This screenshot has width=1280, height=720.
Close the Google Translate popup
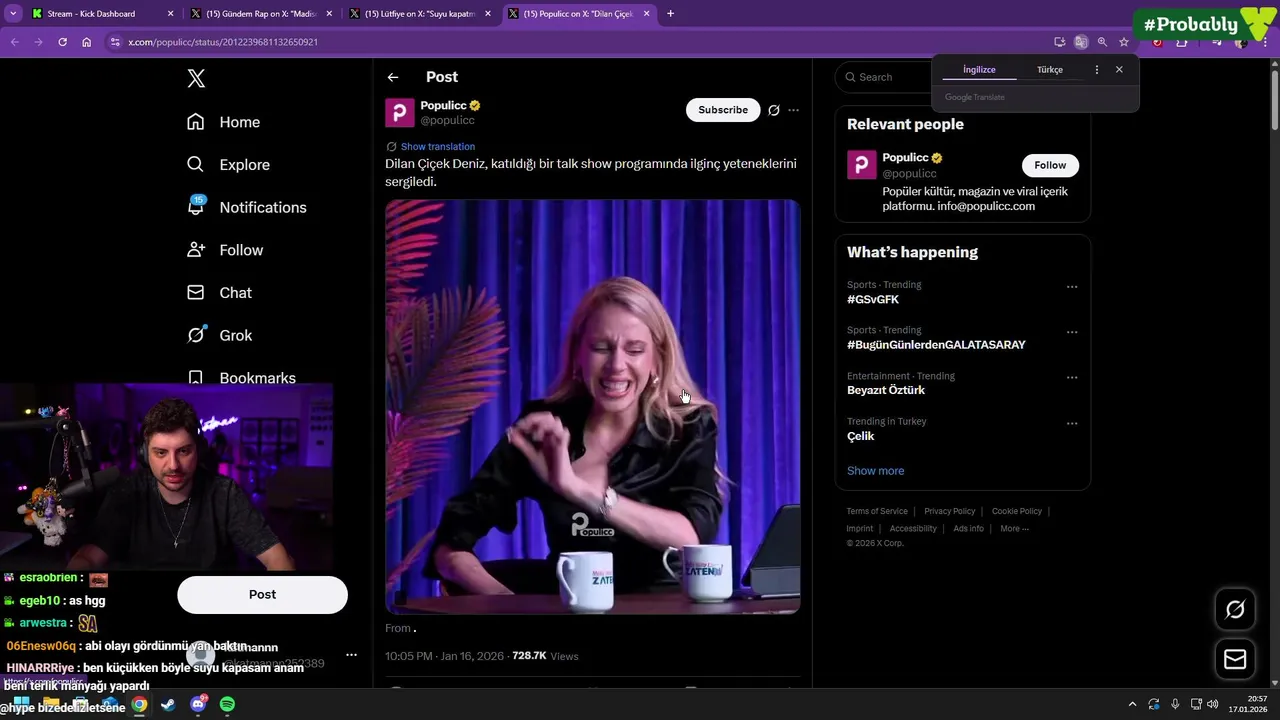pyautogui.click(x=1119, y=70)
